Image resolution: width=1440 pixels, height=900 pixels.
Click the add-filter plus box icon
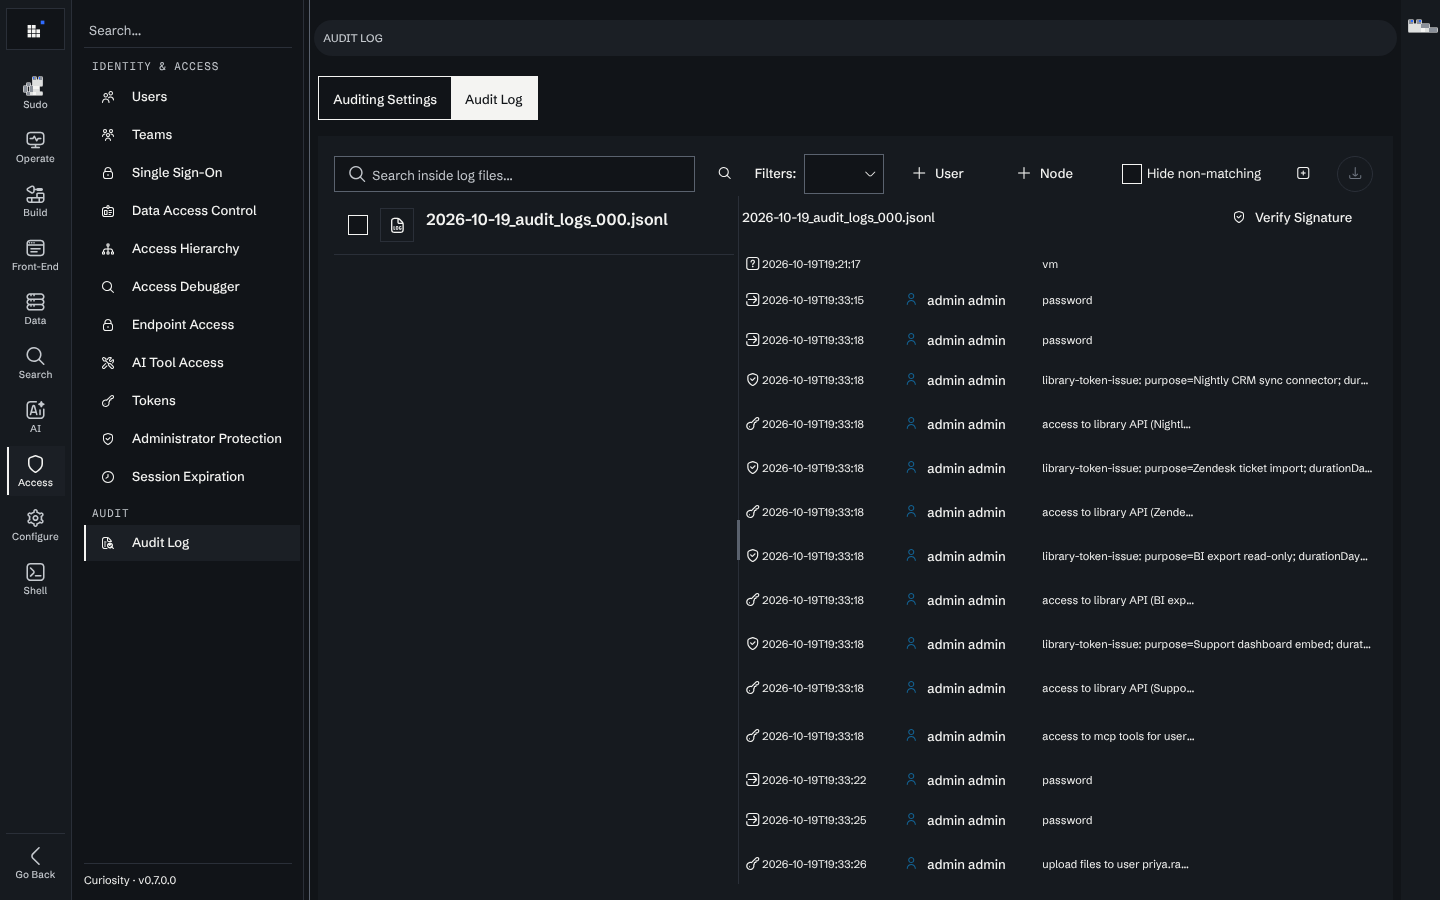(1303, 174)
